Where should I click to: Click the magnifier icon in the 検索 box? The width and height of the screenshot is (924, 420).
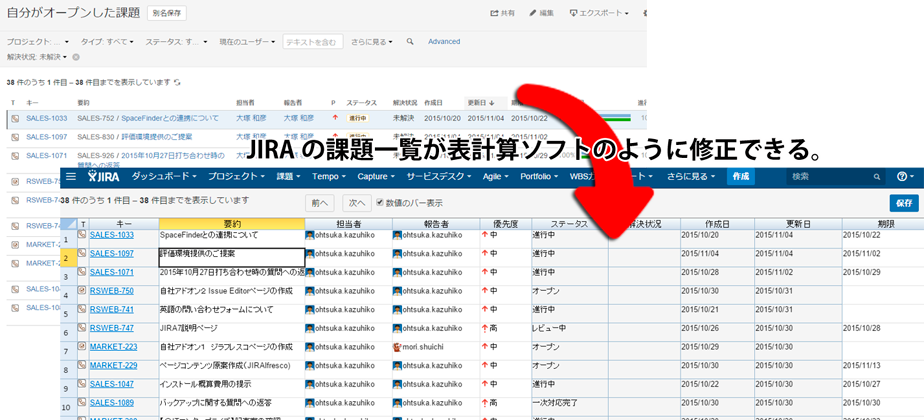coord(877,176)
